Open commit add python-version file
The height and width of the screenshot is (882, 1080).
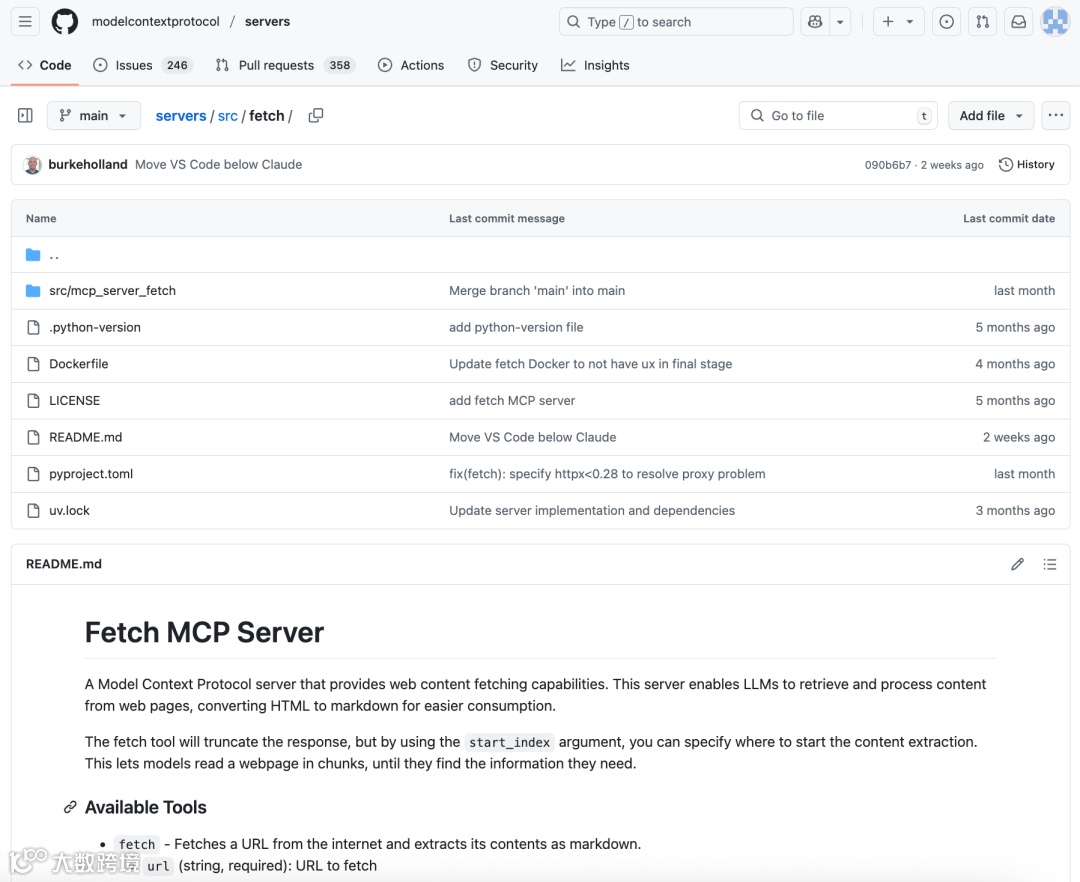coord(516,327)
